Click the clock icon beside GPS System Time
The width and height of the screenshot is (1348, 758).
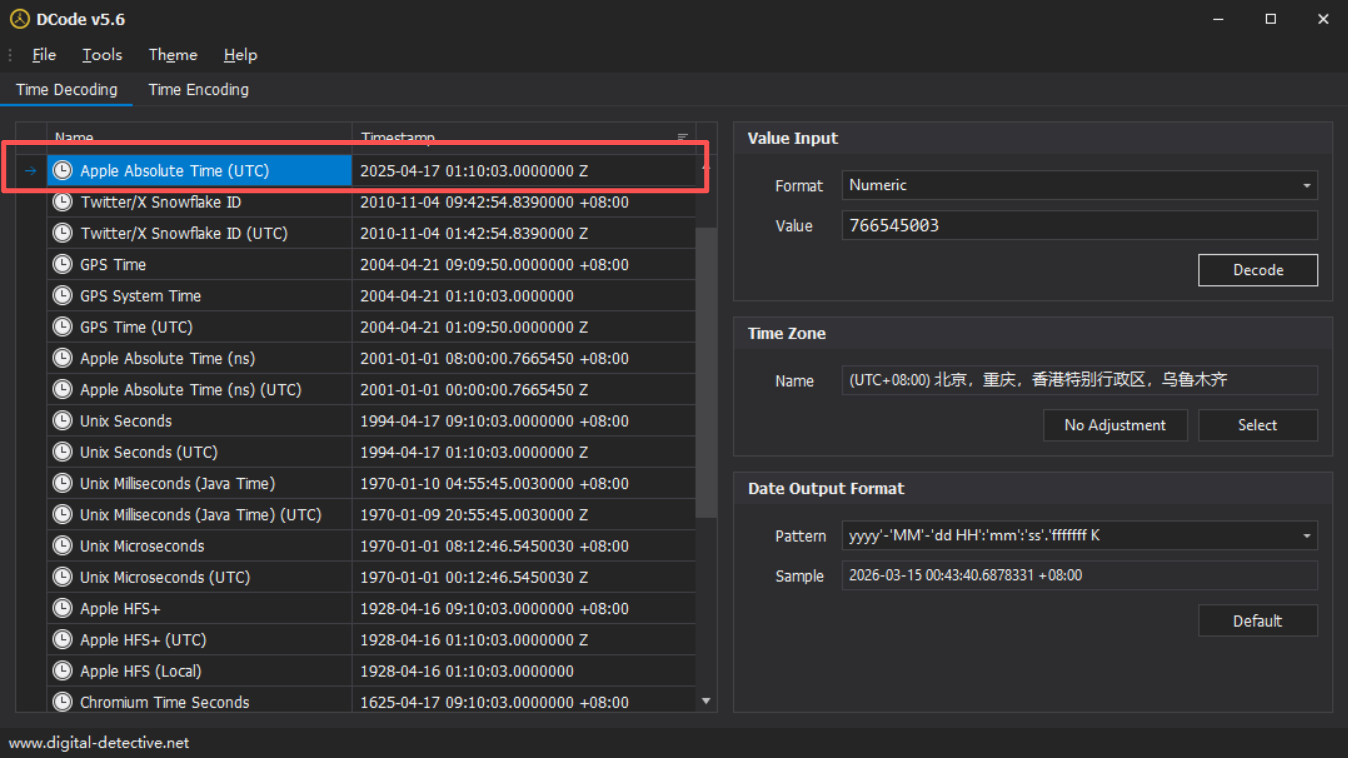(63, 296)
